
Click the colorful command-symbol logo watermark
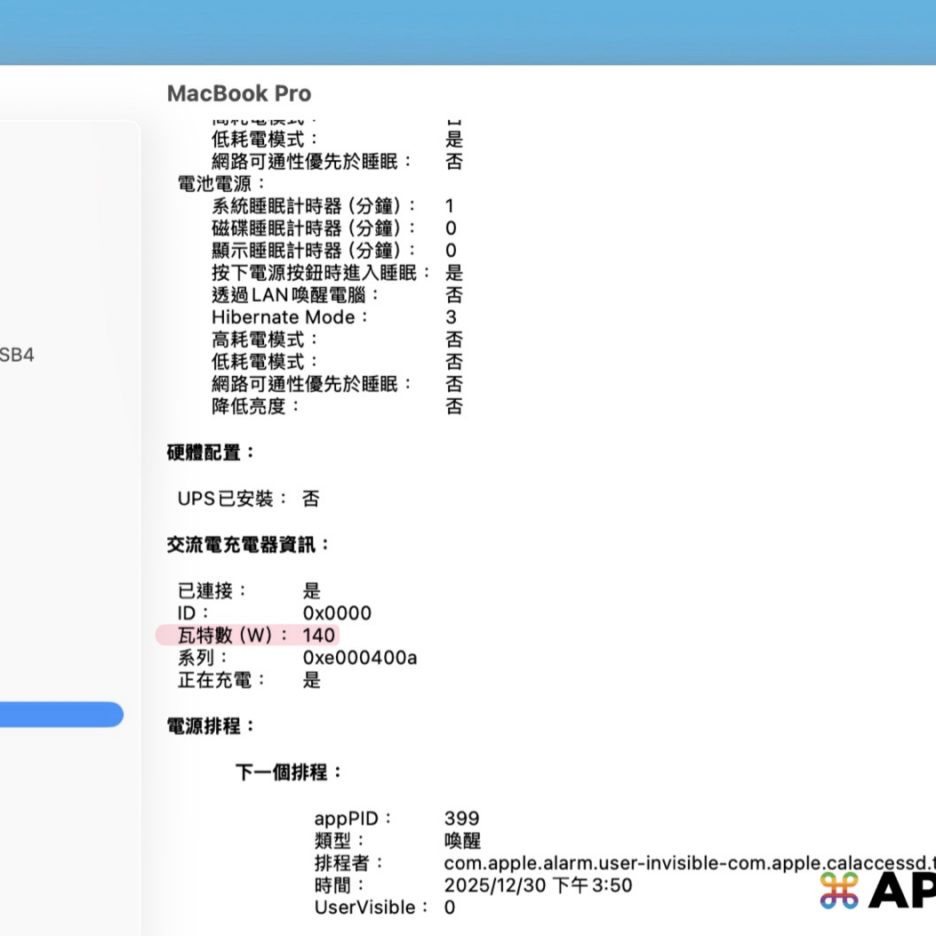click(x=839, y=890)
